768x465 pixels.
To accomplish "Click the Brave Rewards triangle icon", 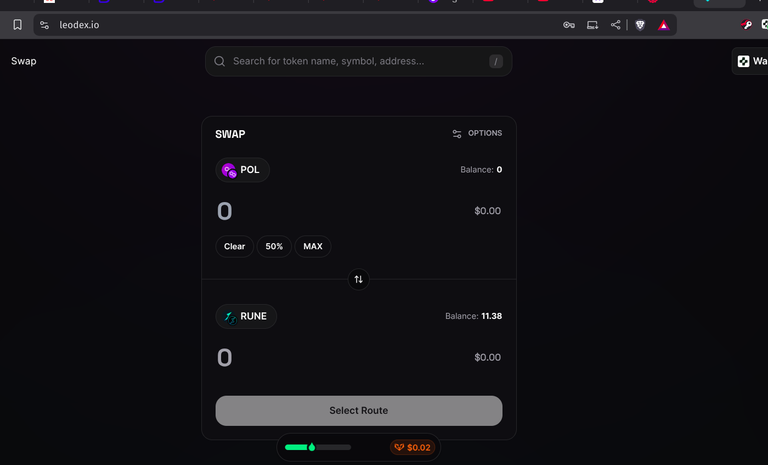I will [x=663, y=25].
